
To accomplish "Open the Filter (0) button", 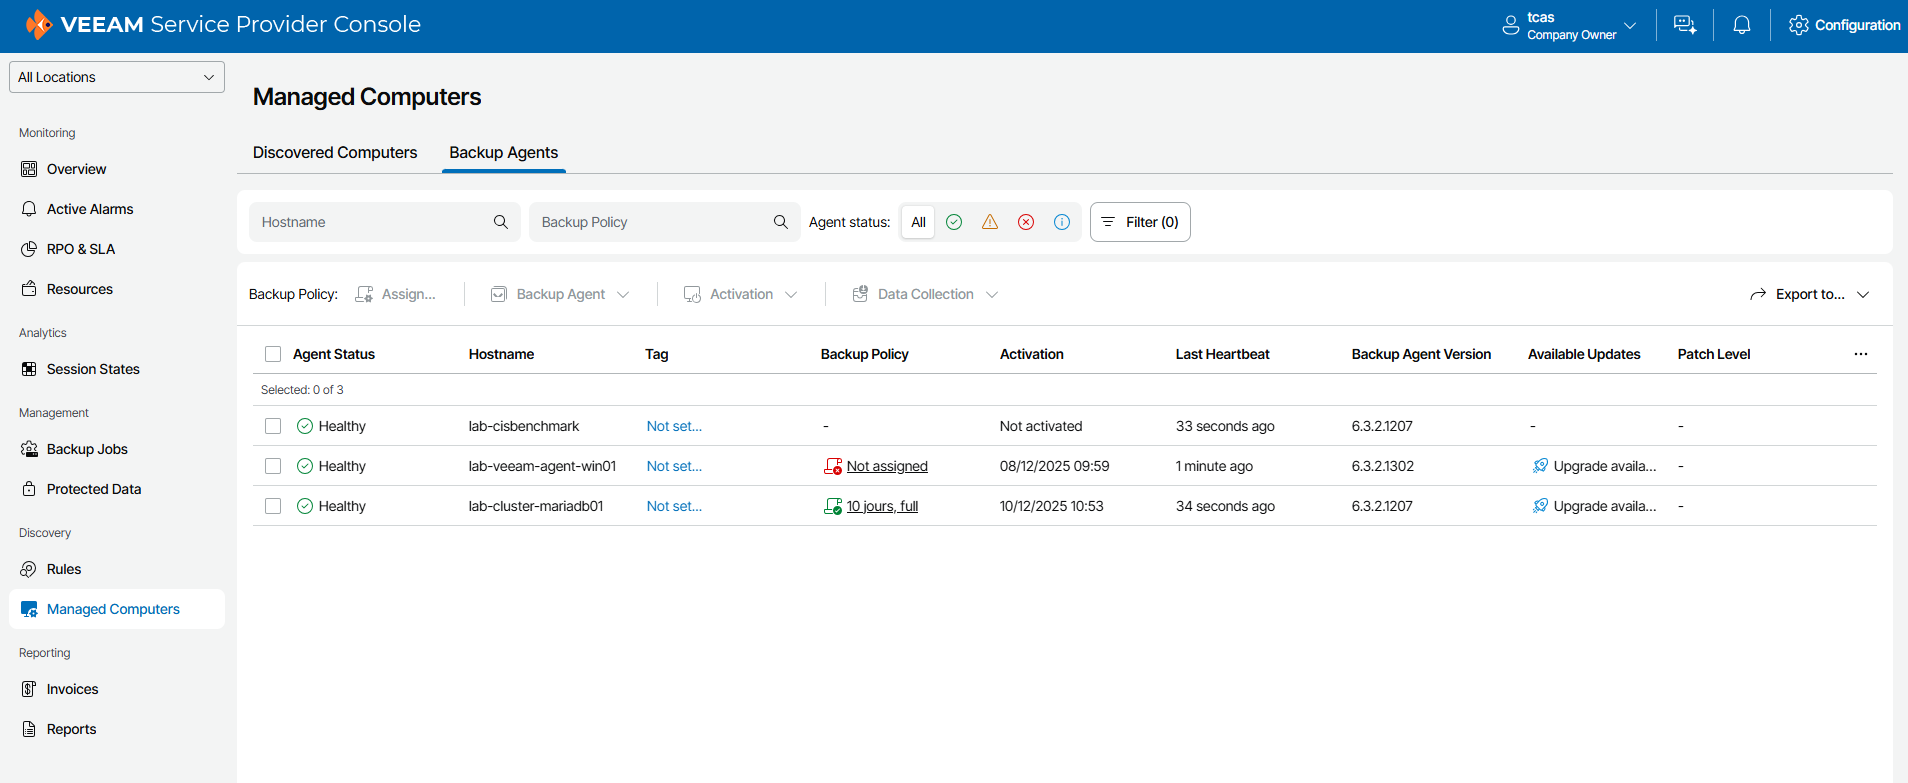I will (1140, 222).
